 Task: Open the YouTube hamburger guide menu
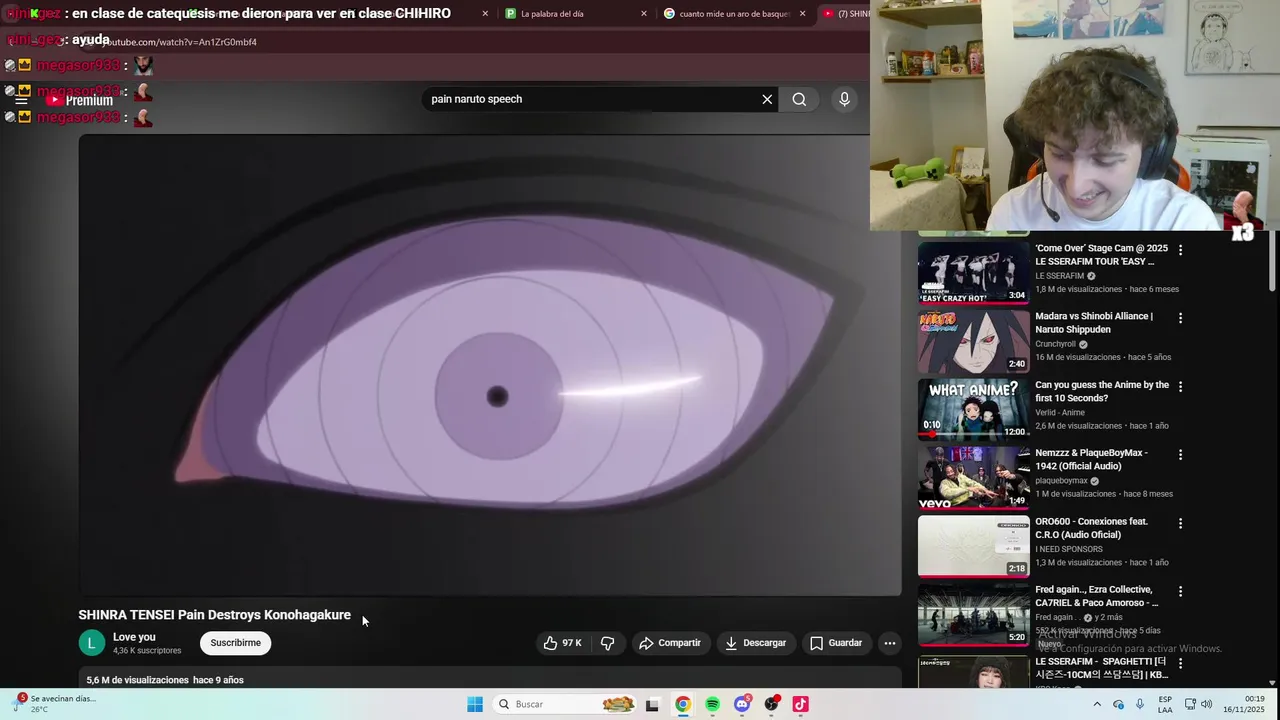pyautogui.click(x=21, y=100)
